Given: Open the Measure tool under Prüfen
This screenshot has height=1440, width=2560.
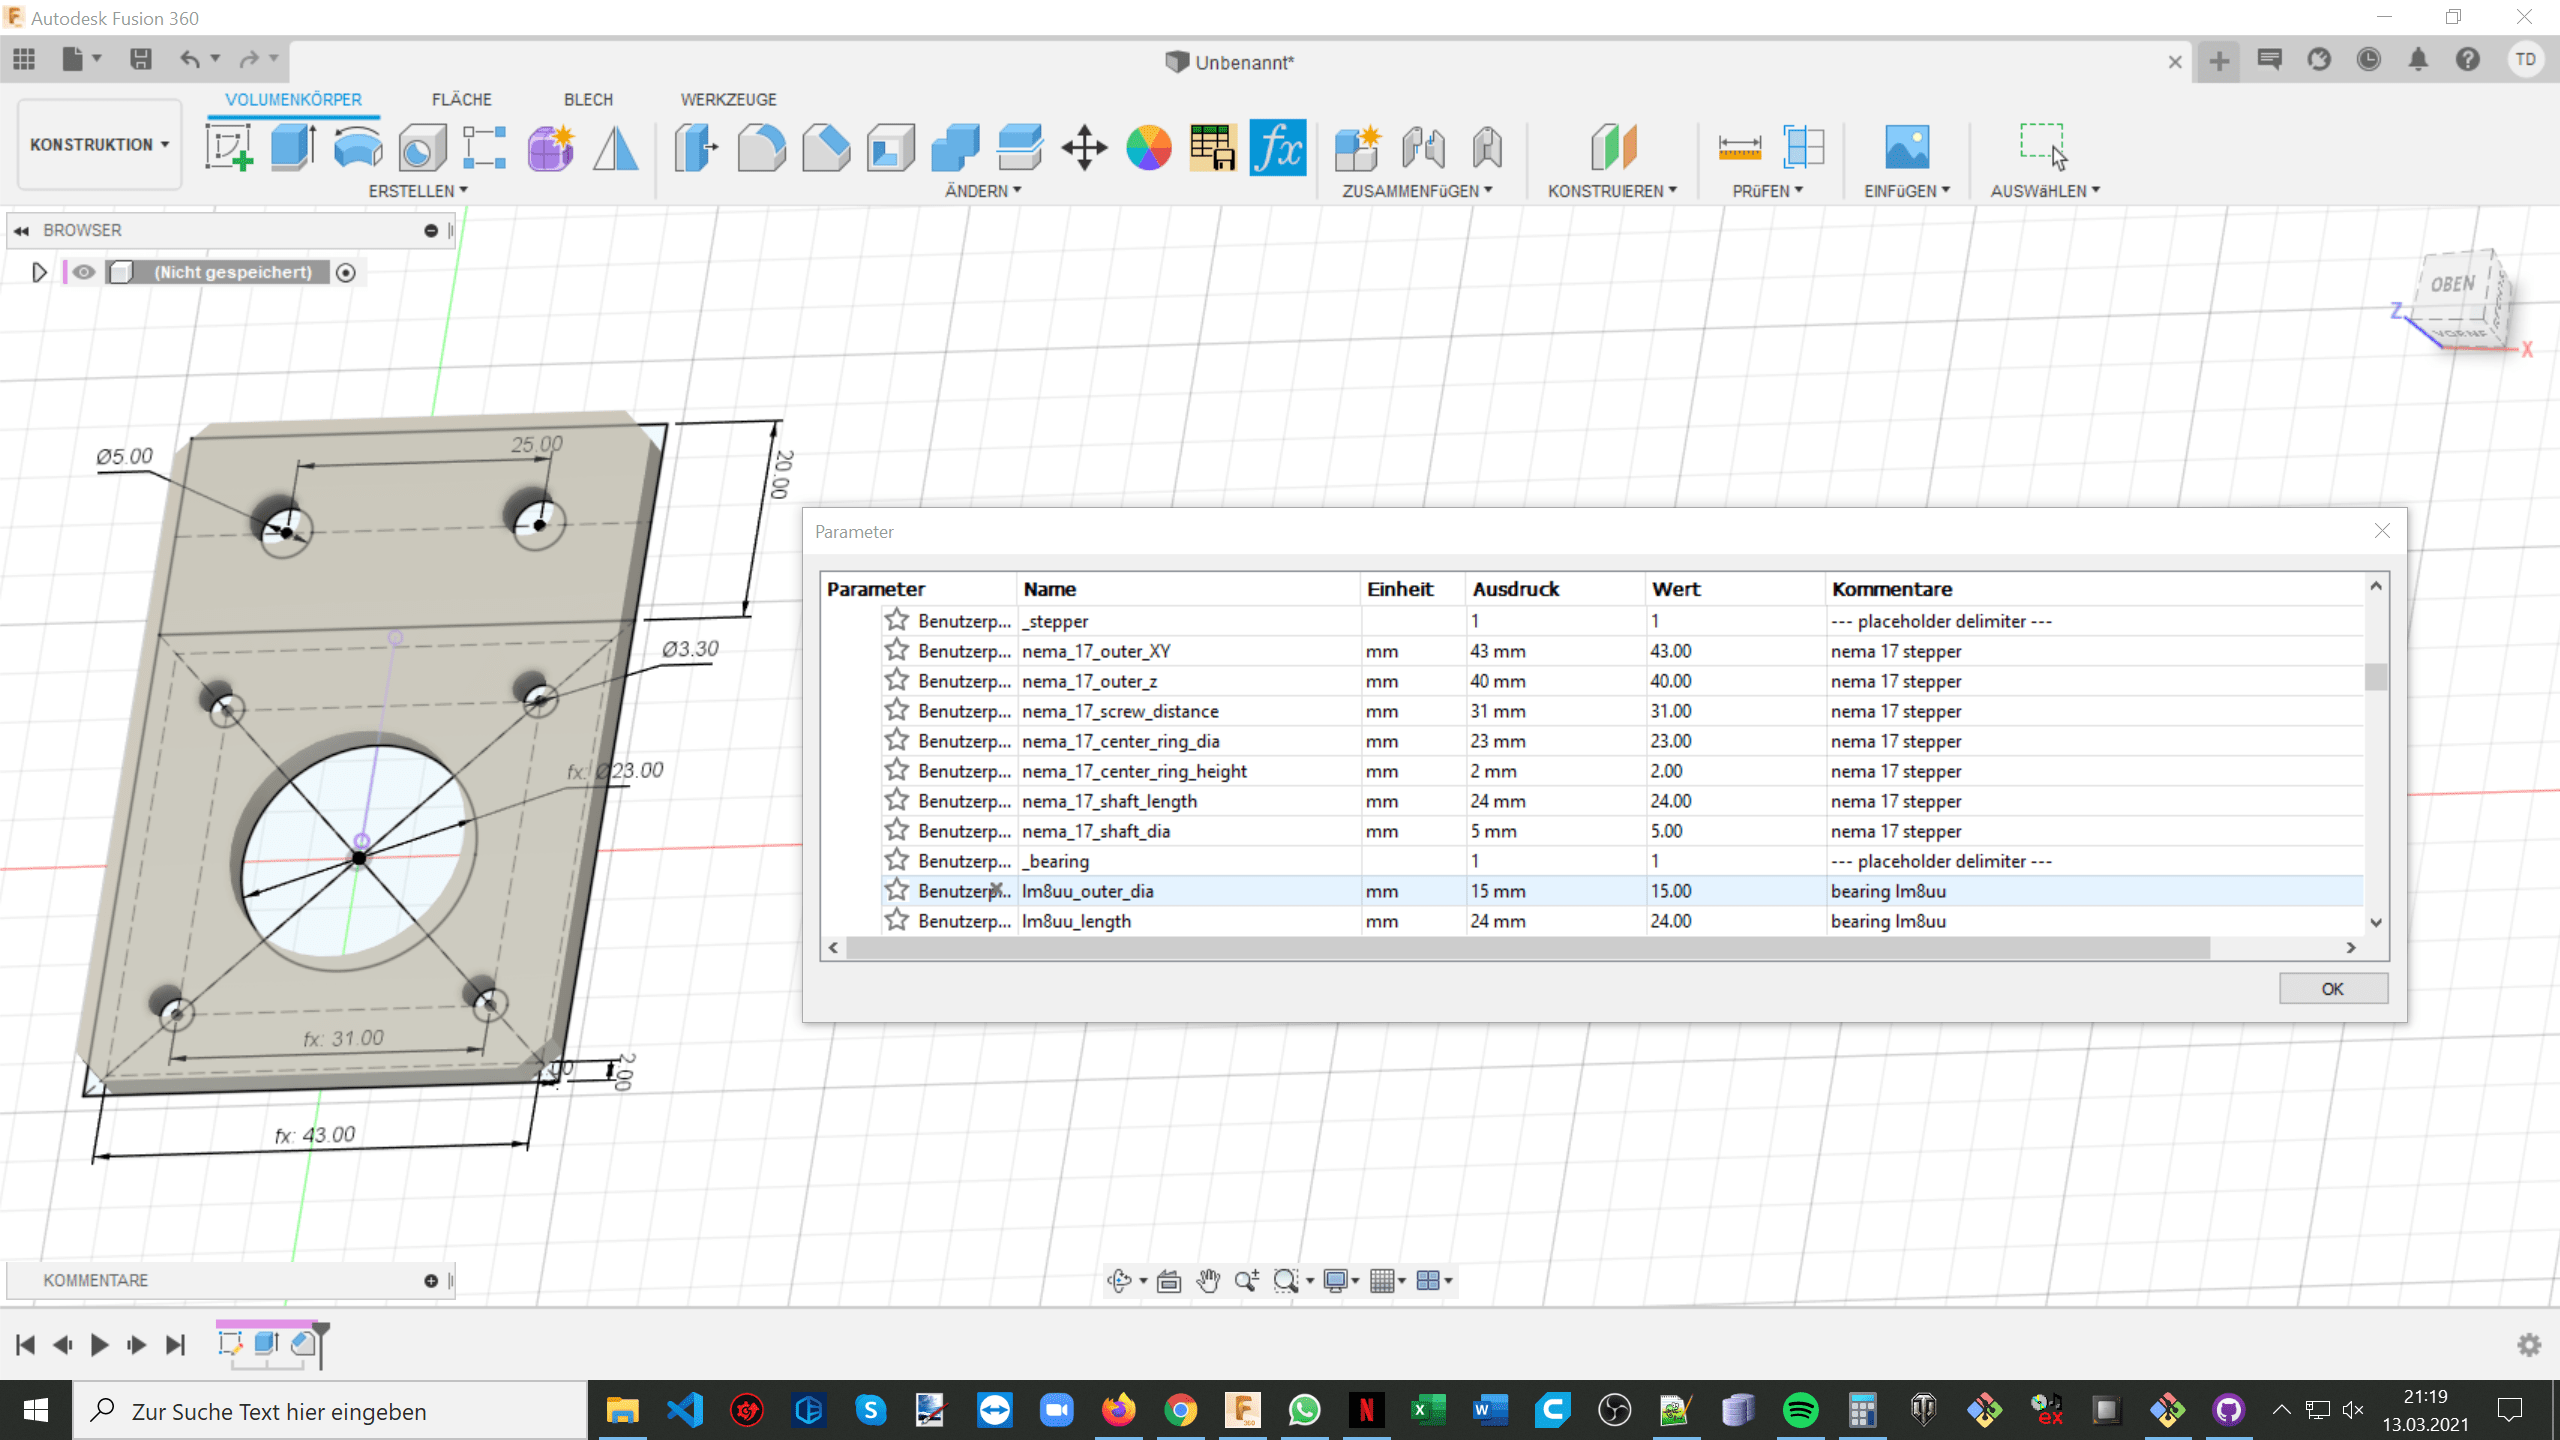Looking at the screenshot, I should tap(1739, 148).
